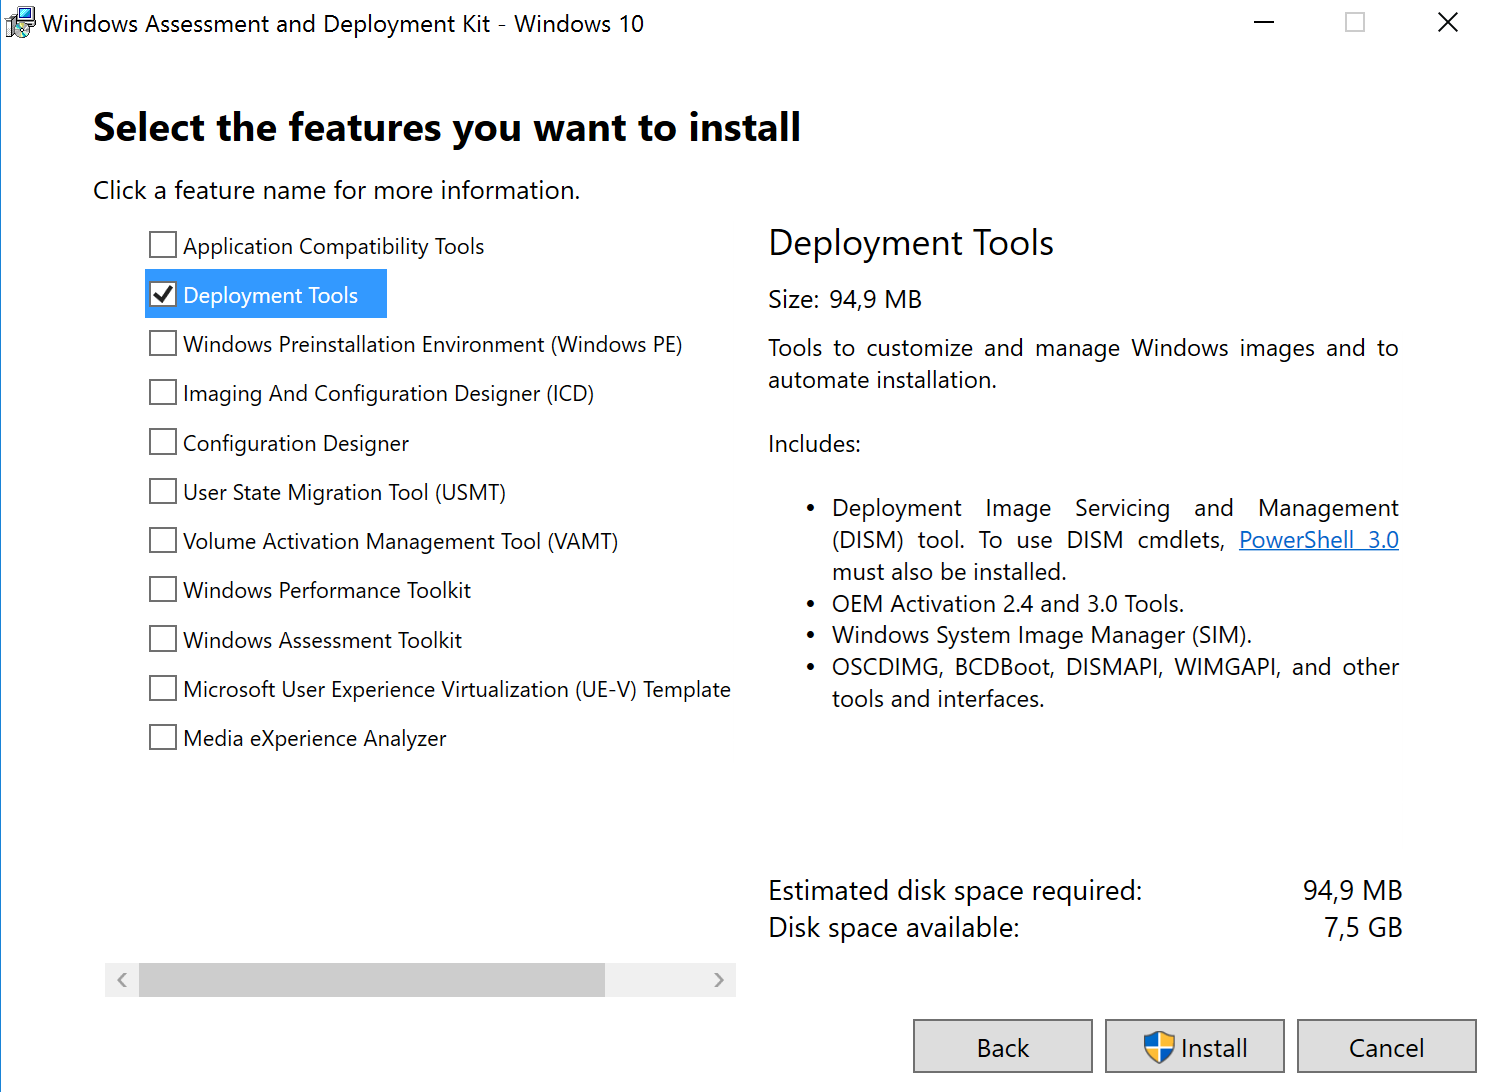Click the horizontal scrollbar left arrow
Image resolution: width=1492 pixels, height=1092 pixels.
122,980
